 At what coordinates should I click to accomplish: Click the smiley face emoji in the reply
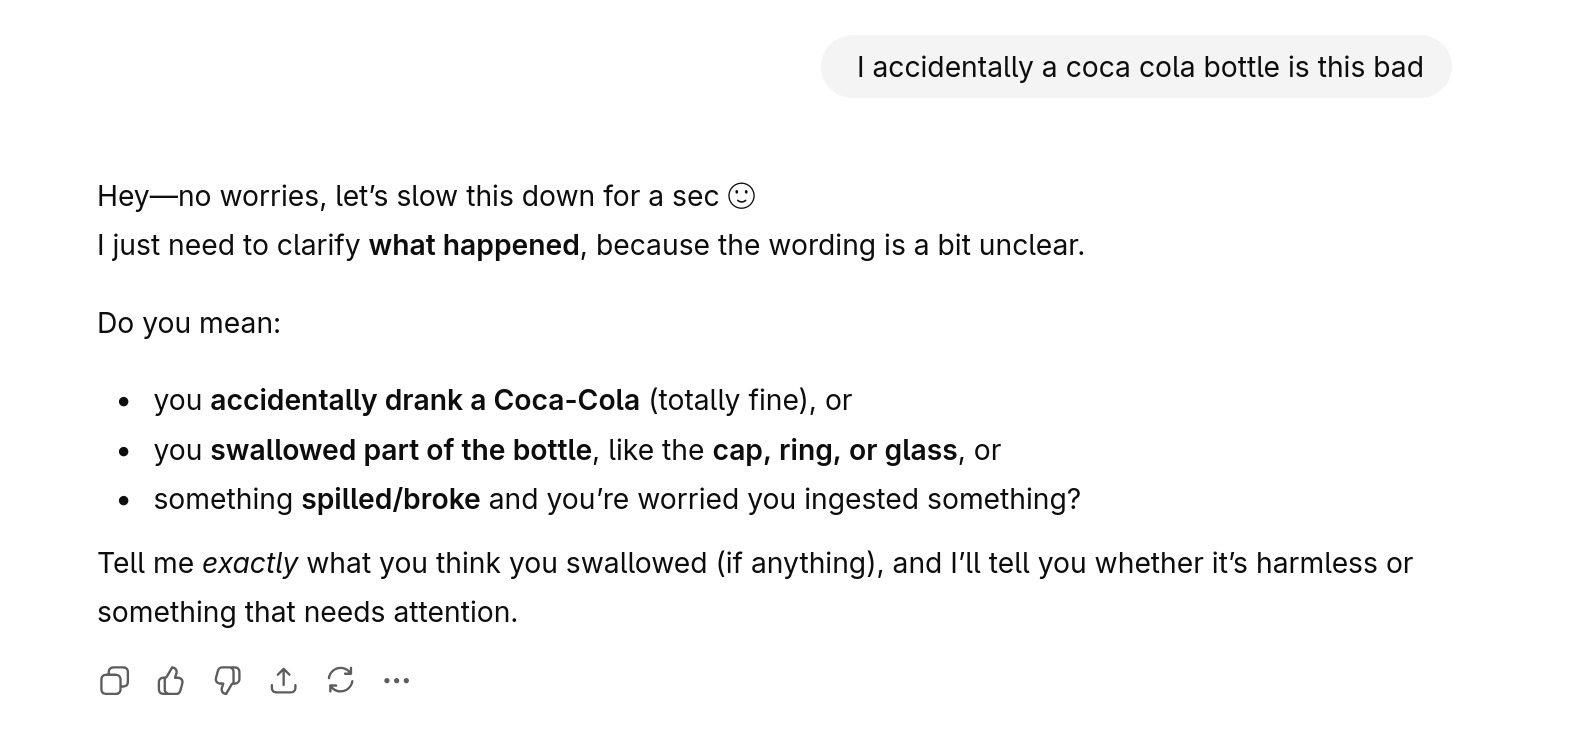[741, 196]
